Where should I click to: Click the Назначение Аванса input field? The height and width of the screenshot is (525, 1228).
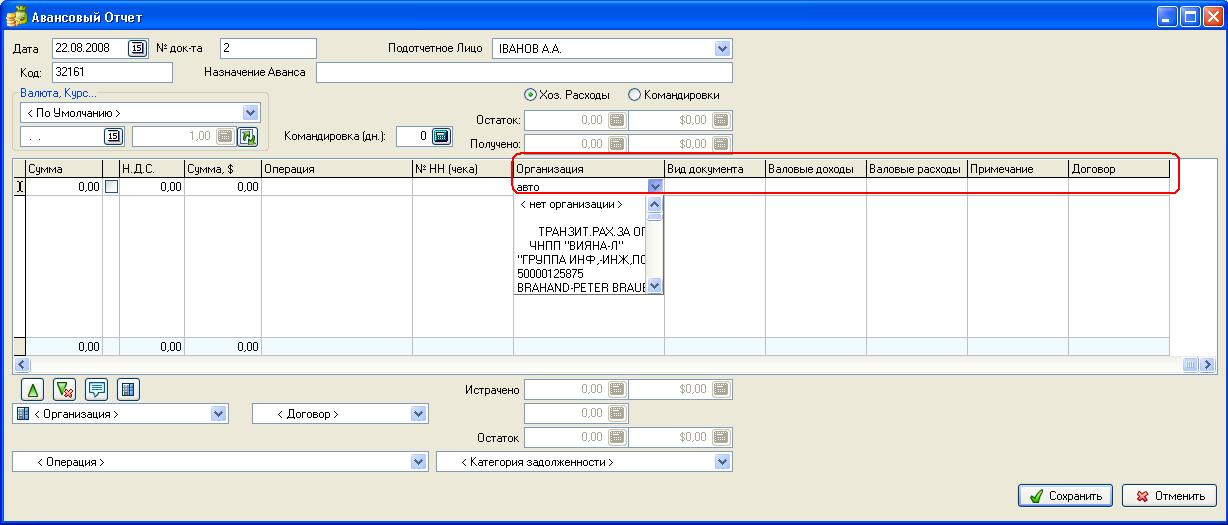click(524, 72)
